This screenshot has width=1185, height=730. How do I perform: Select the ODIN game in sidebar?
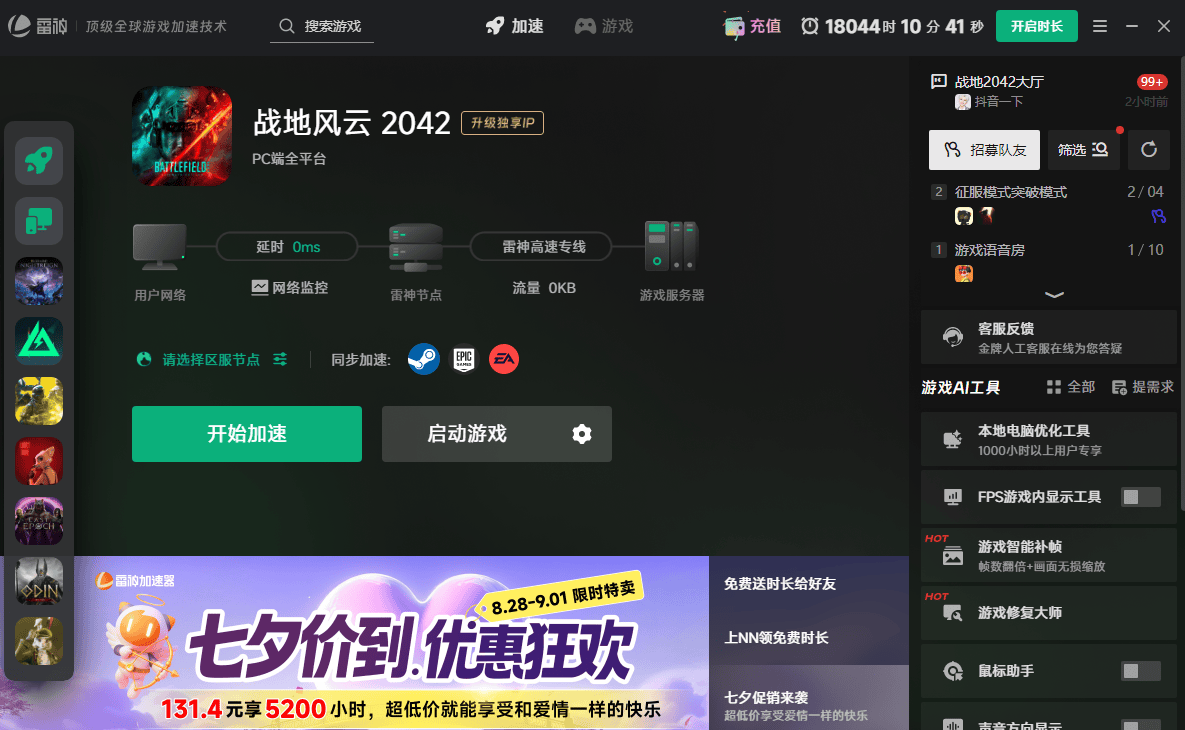pos(39,581)
